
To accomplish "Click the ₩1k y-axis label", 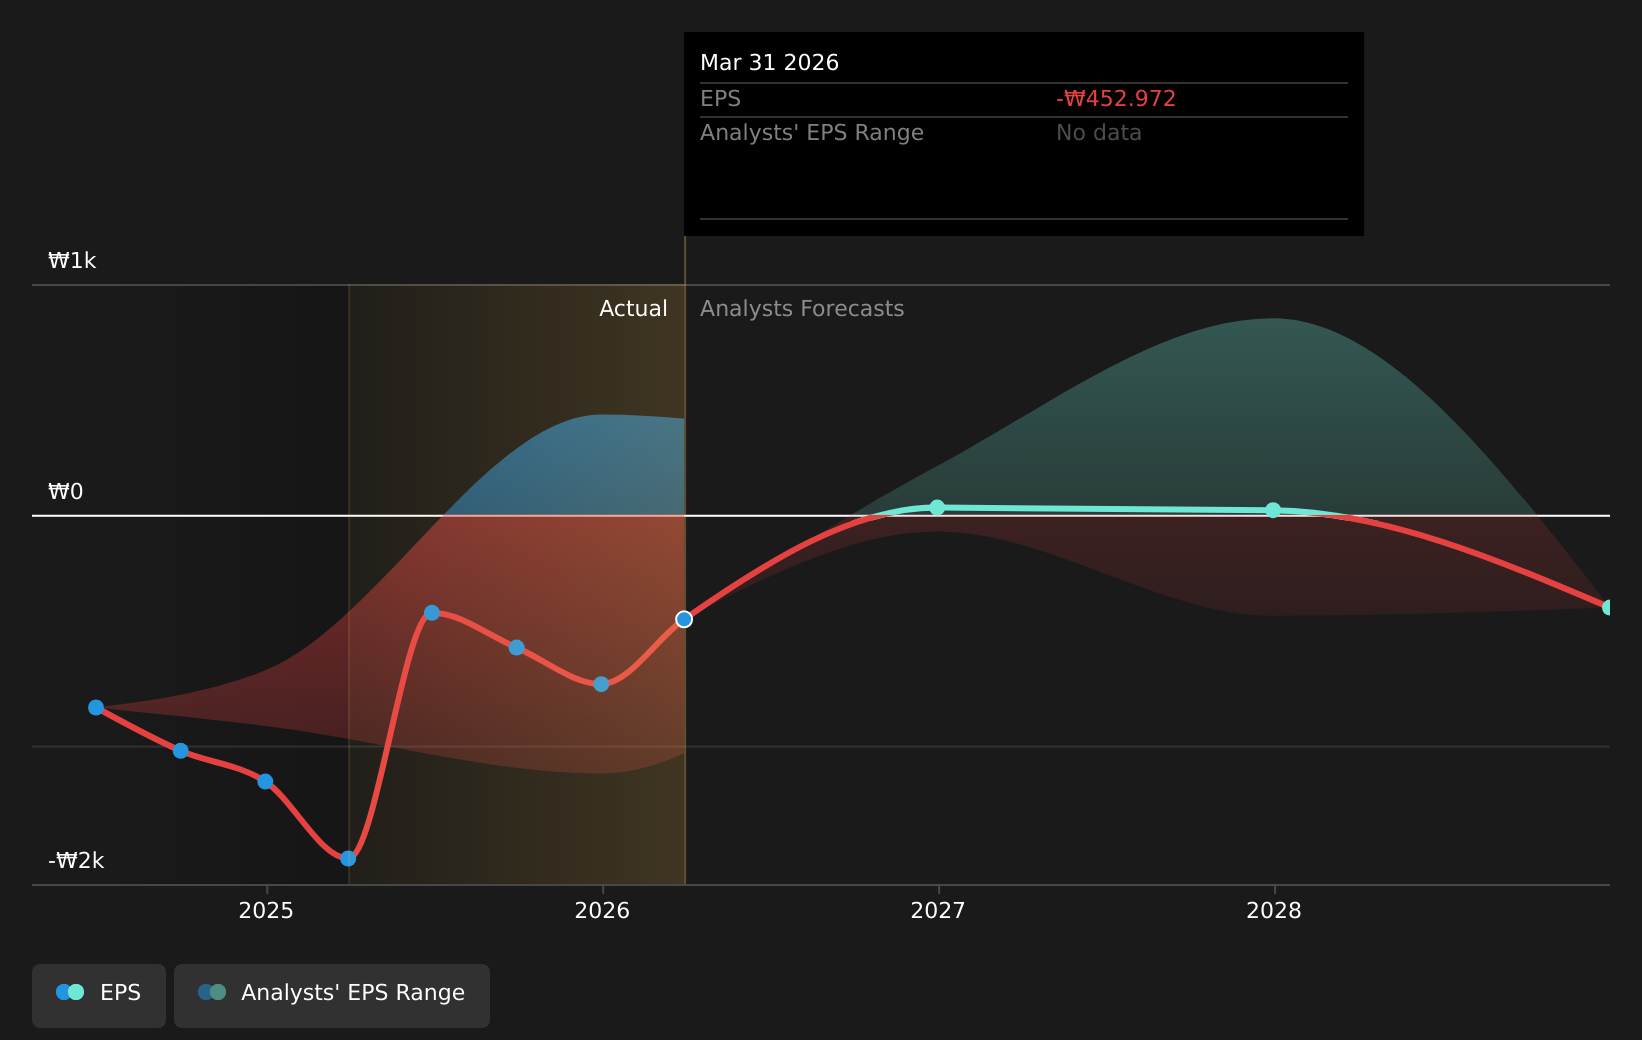I will coord(72,261).
